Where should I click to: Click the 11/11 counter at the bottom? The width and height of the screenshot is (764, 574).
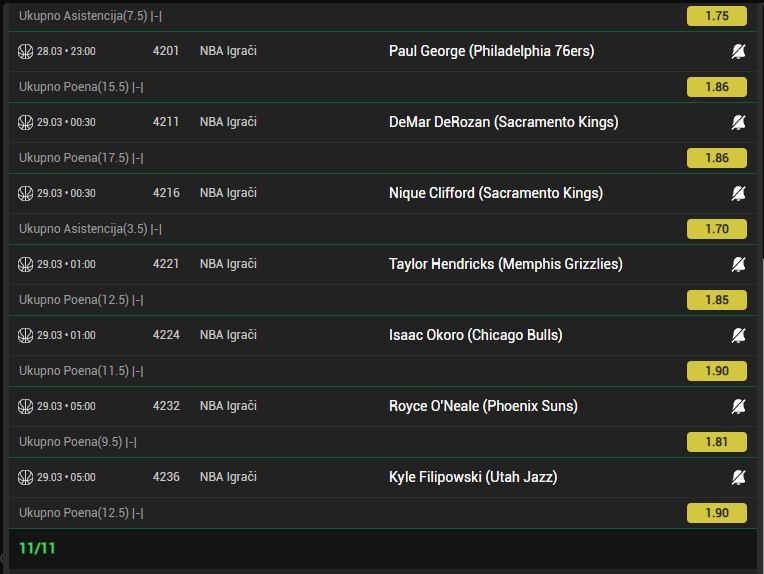tap(37, 548)
